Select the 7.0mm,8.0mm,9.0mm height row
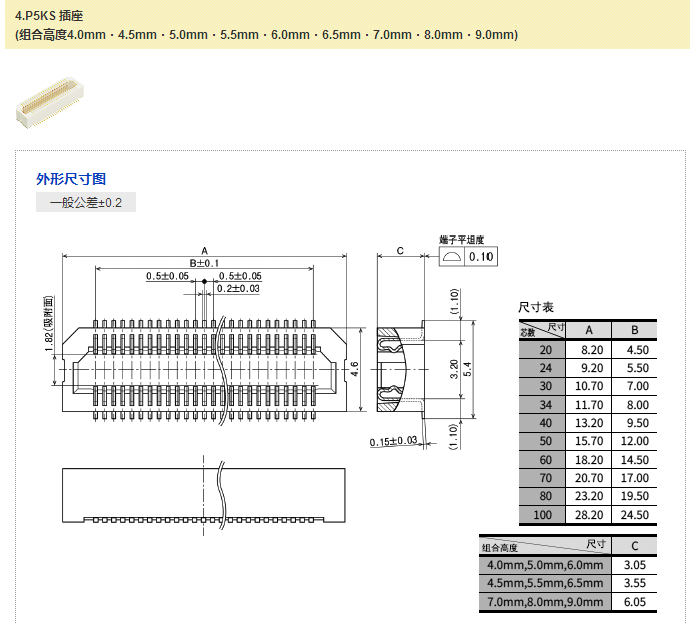 click(x=544, y=602)
